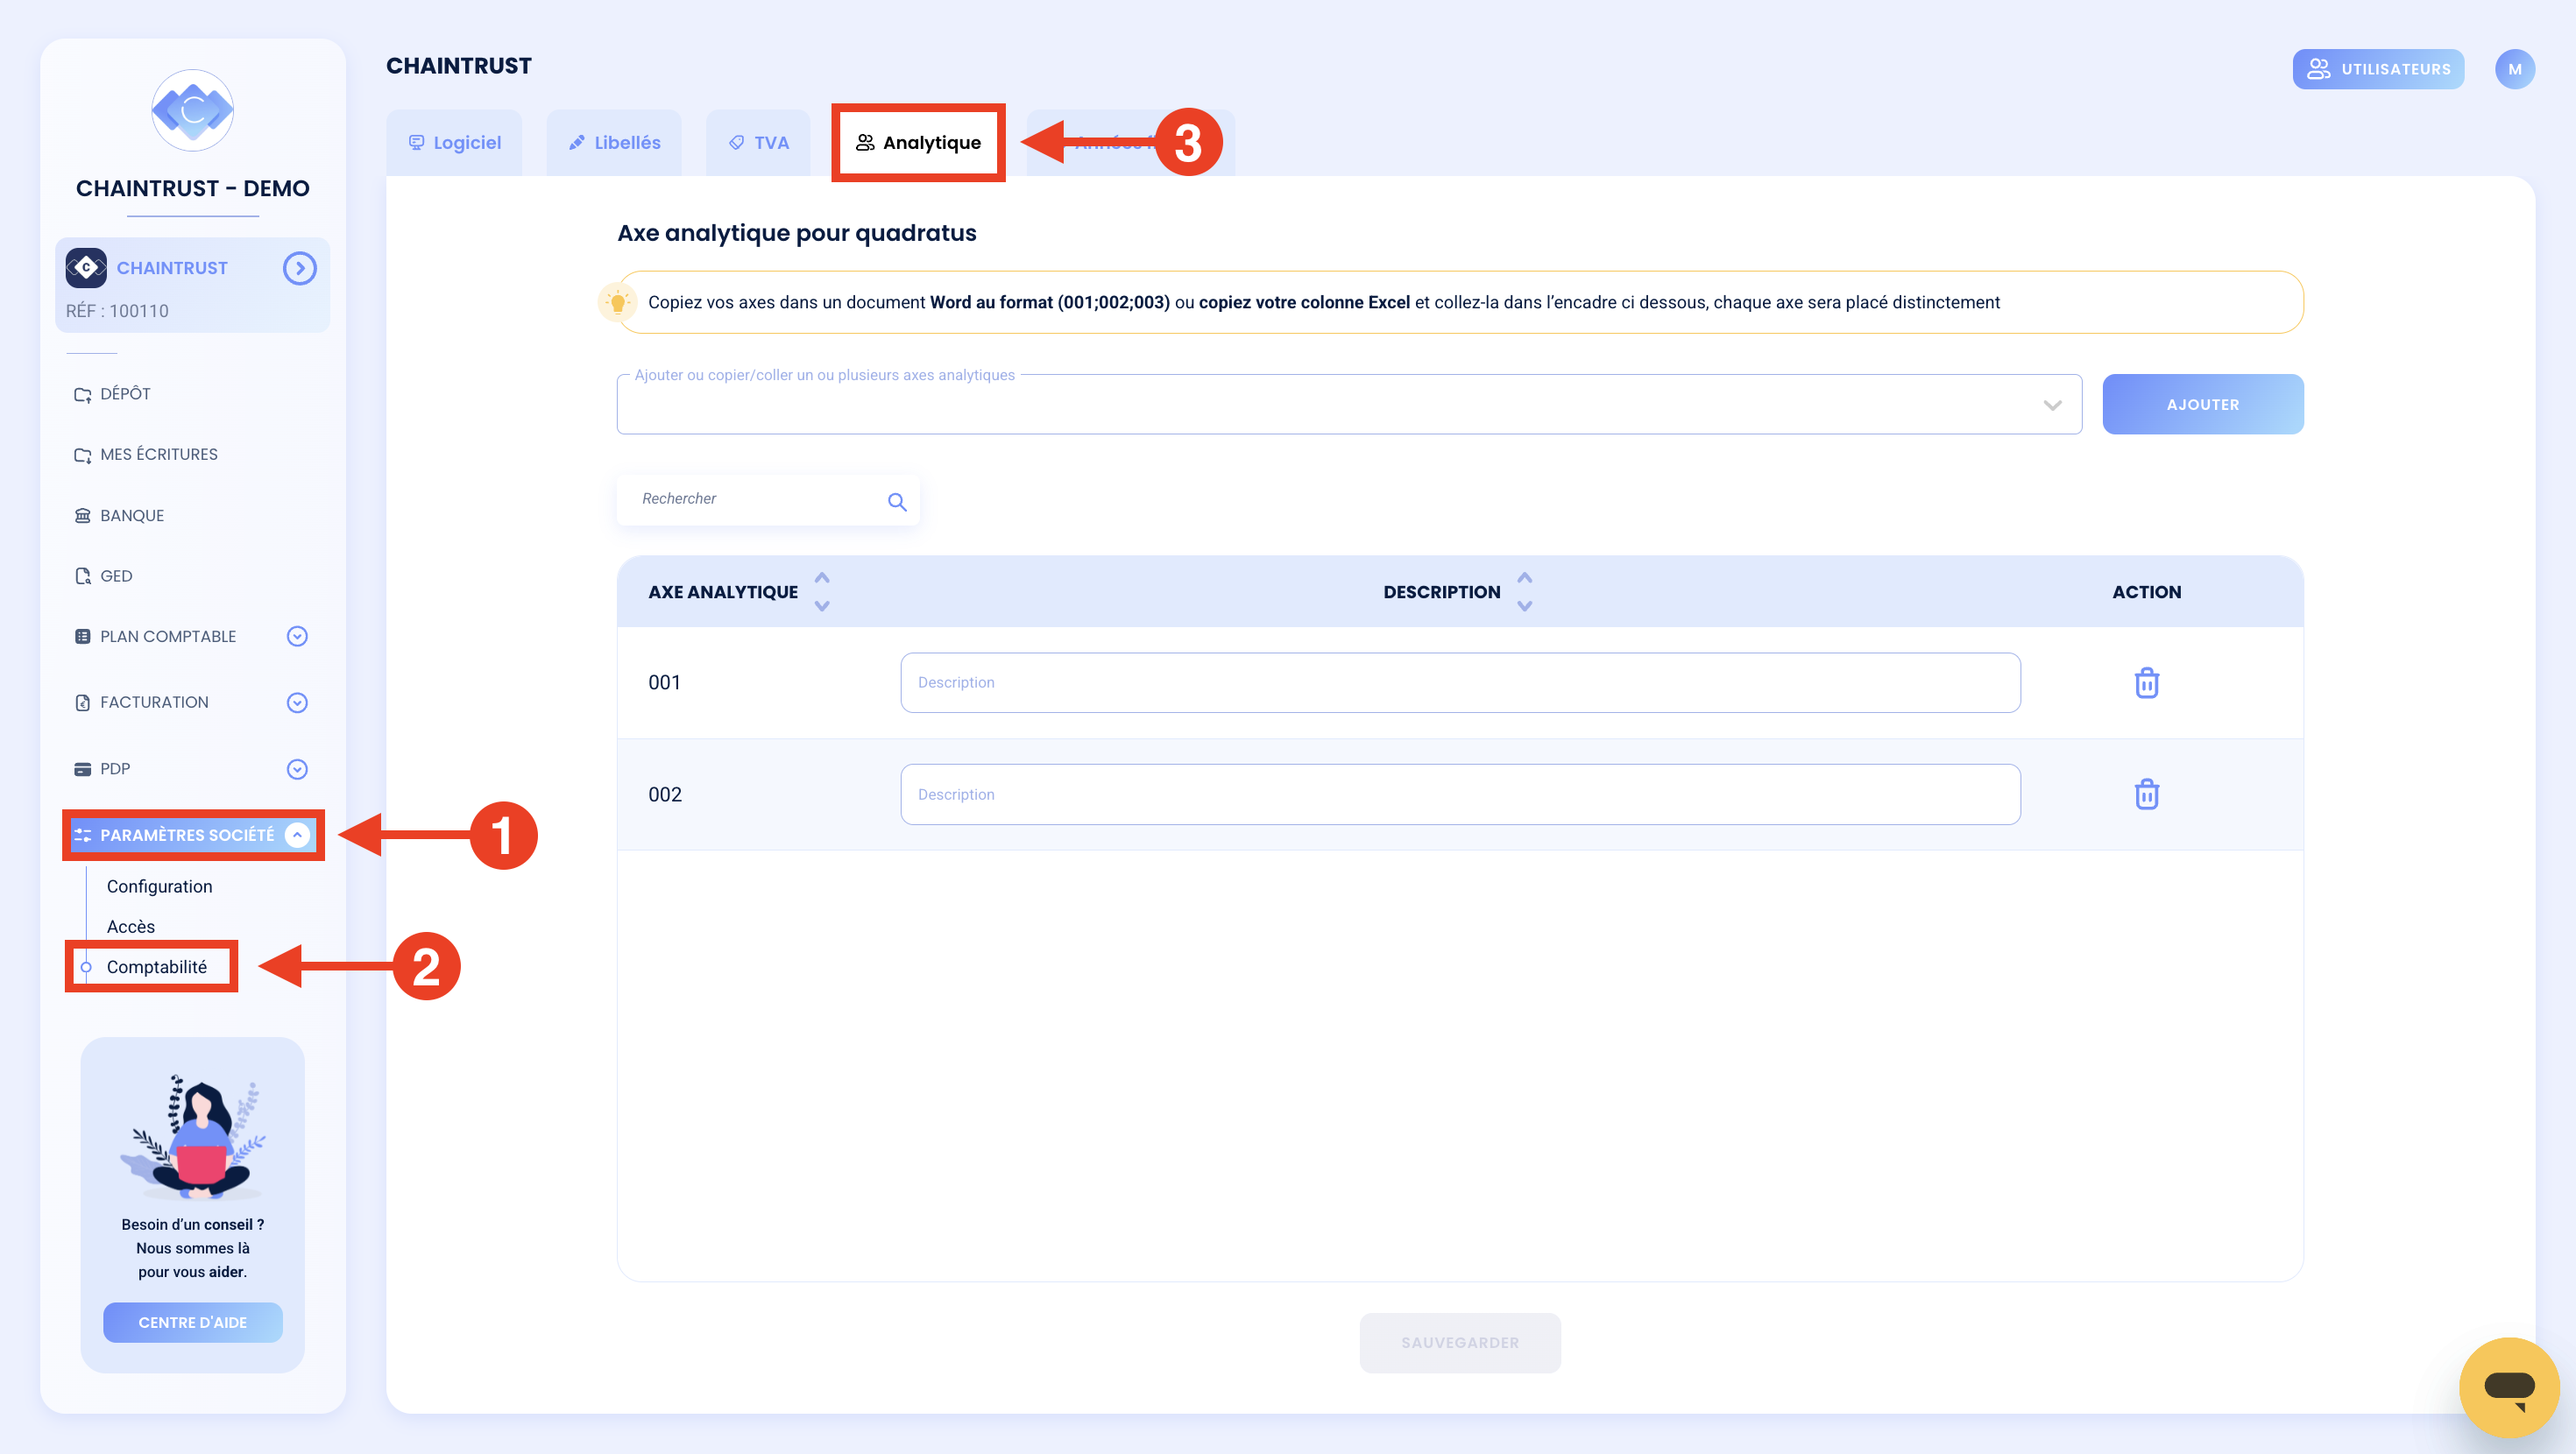
Task: Click the lightbulb tip icon
Action: [617, 302]
